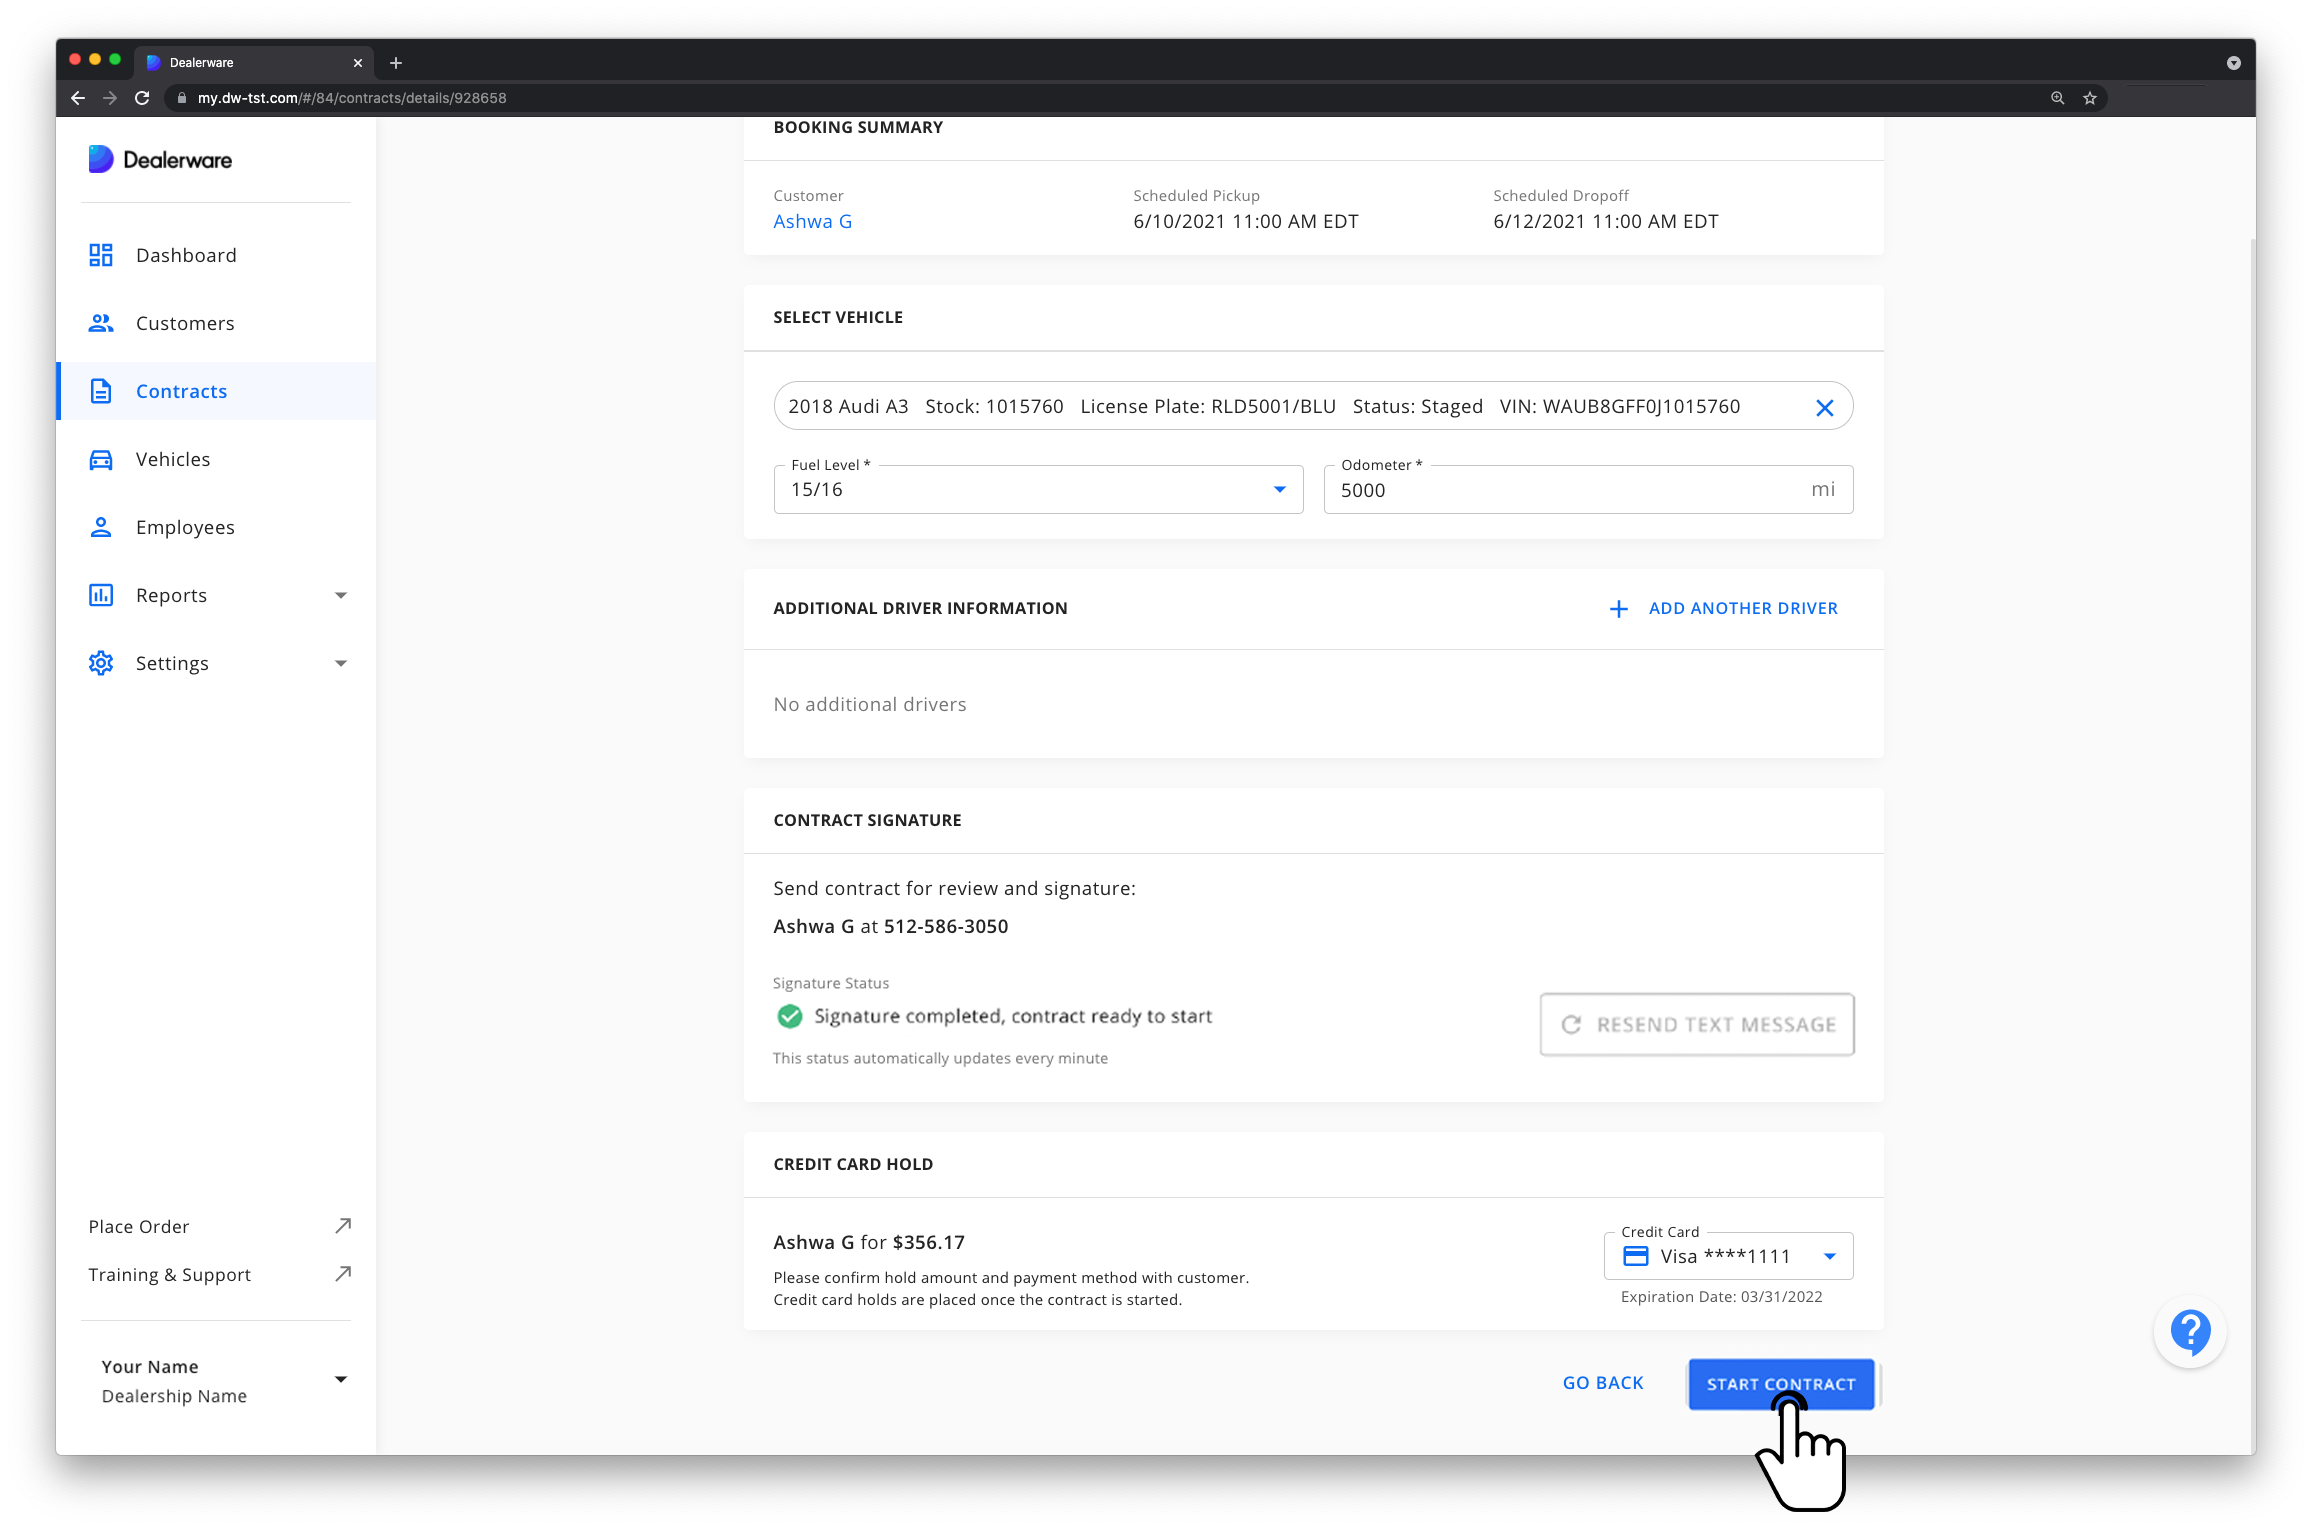2312x1529 pixels.
Task: Click the Dealerware logo
Action: pos(160,160)
